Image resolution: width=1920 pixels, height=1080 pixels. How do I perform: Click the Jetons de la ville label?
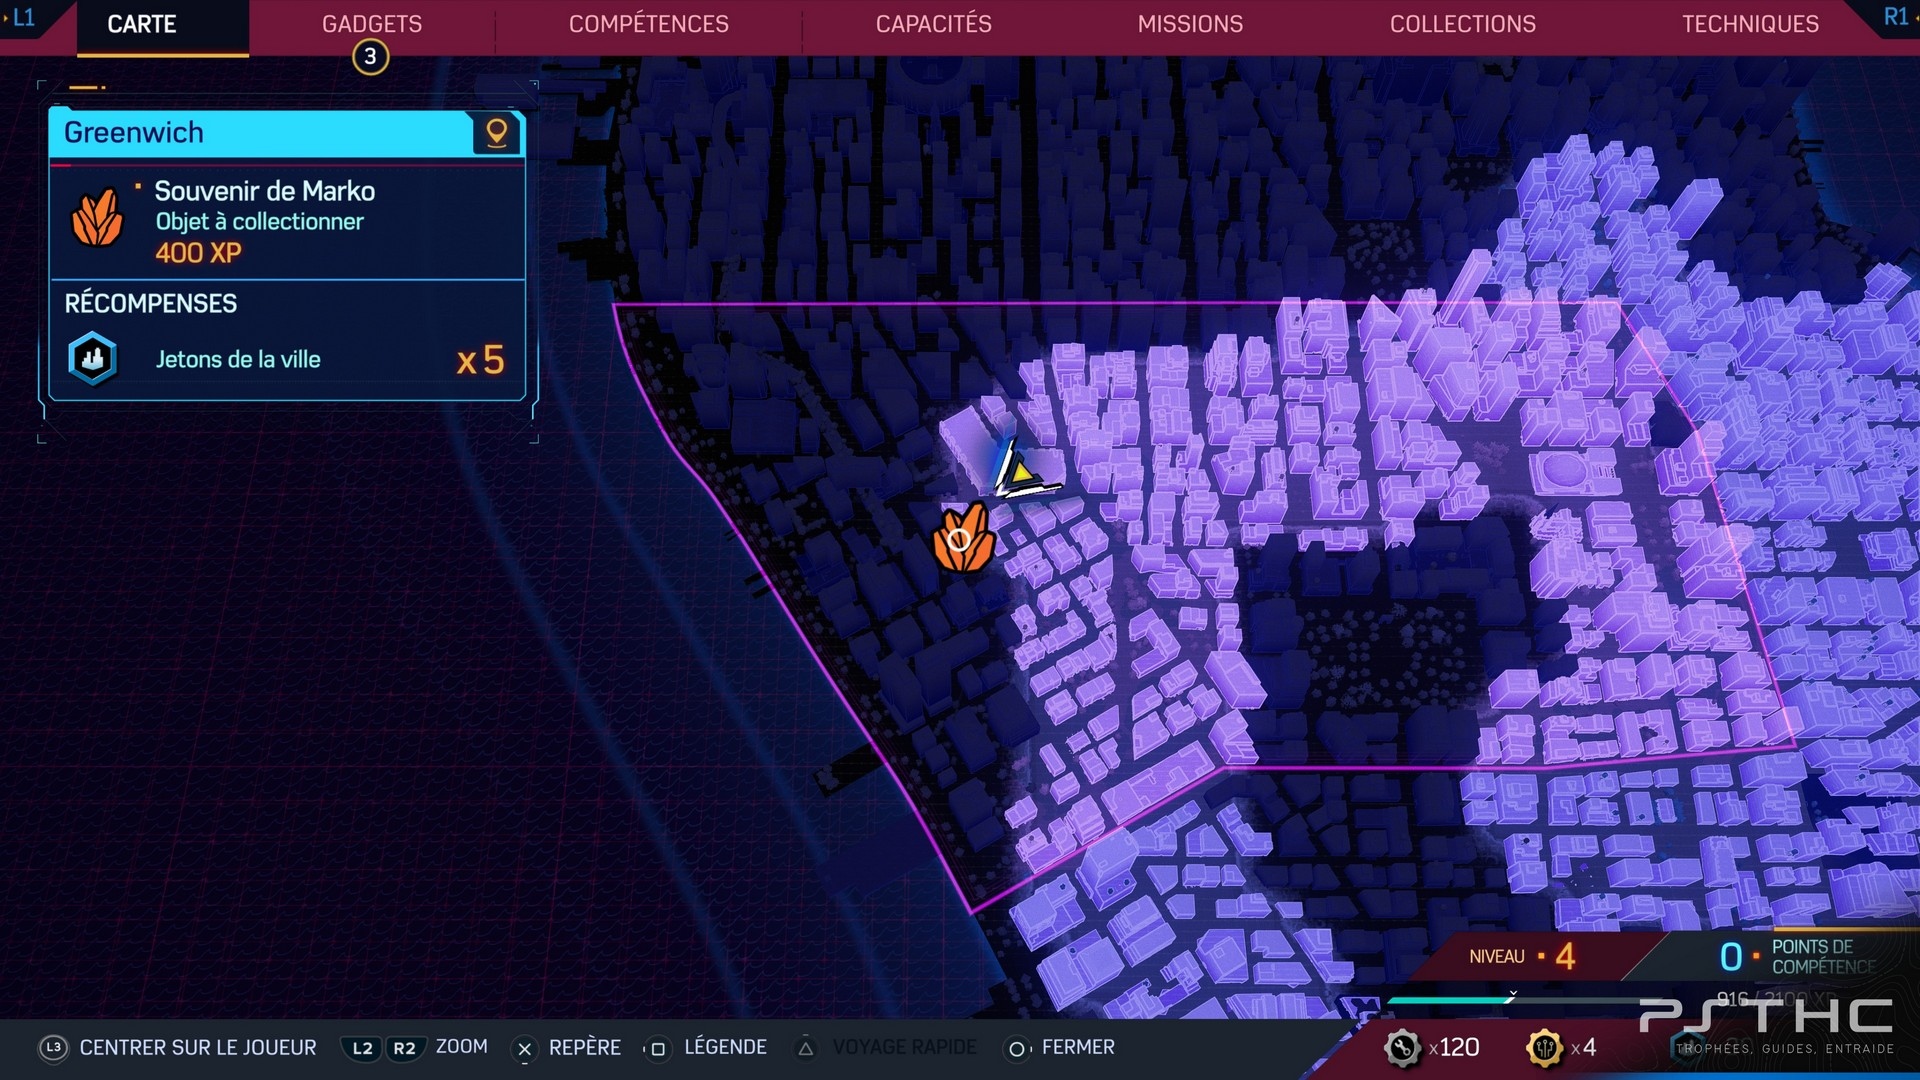tap(238, 360)
